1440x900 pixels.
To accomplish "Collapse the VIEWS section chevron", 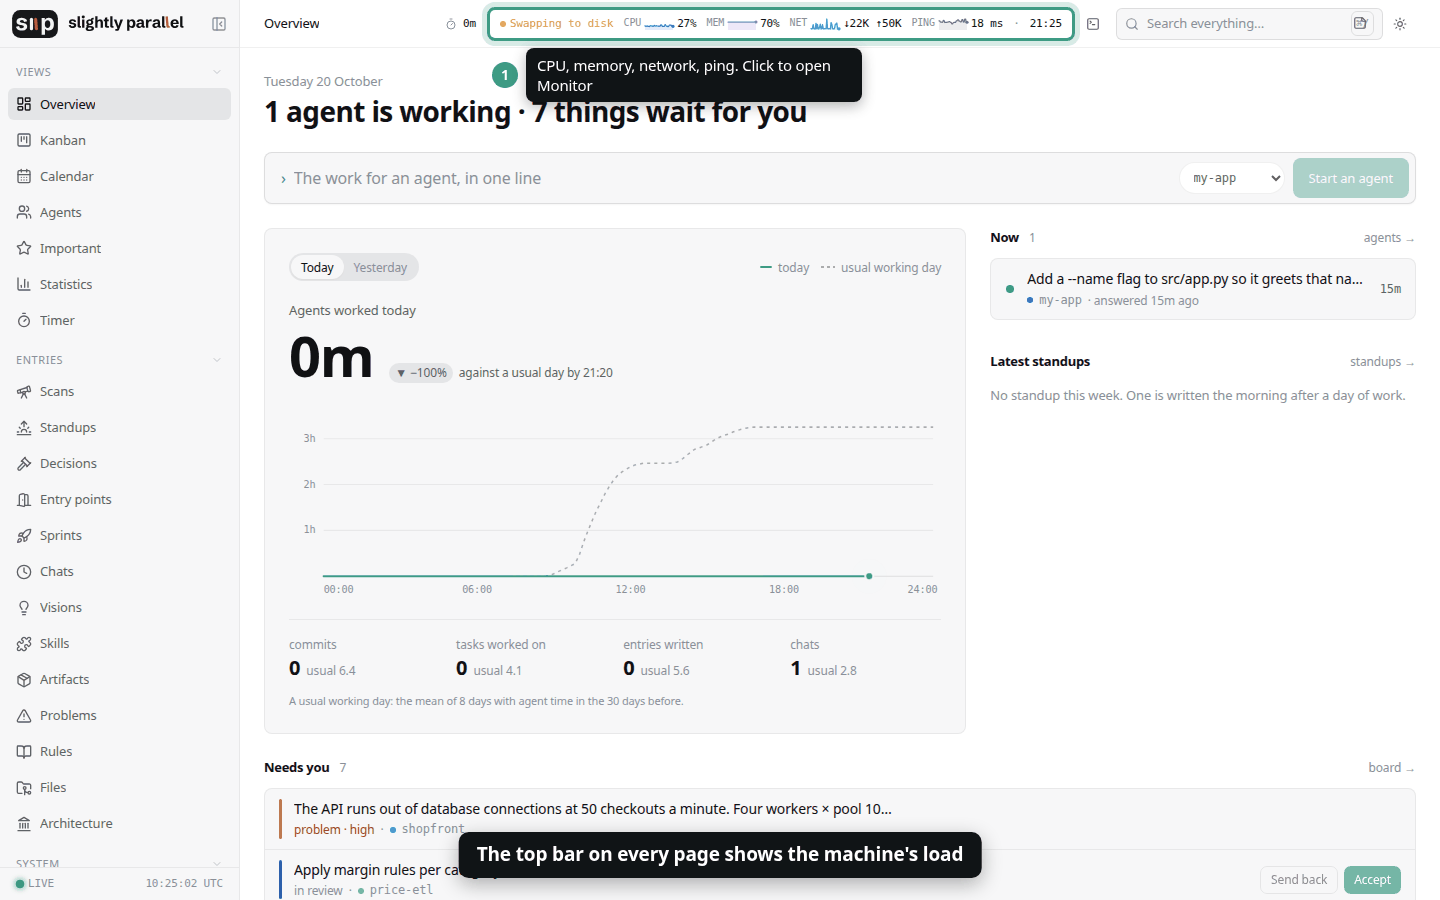I will (217, 72).
